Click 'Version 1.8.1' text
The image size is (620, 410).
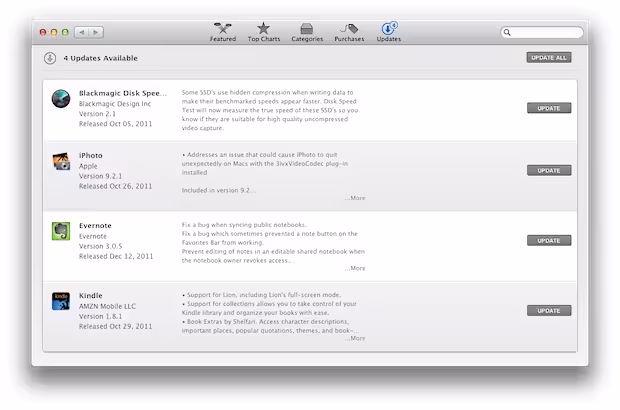coord(100,317)
